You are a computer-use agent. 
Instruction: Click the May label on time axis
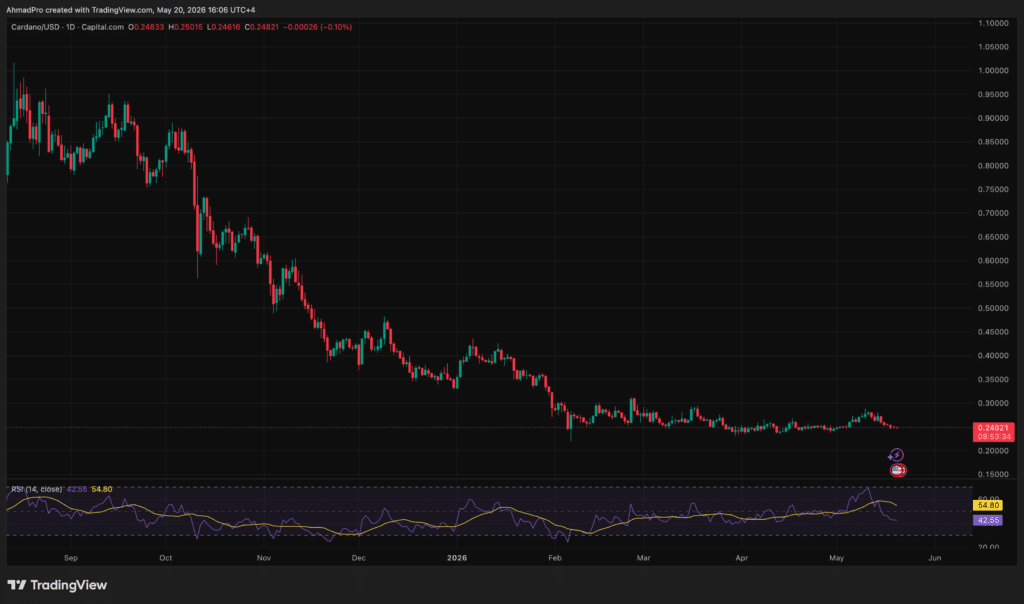coord(837,558)
